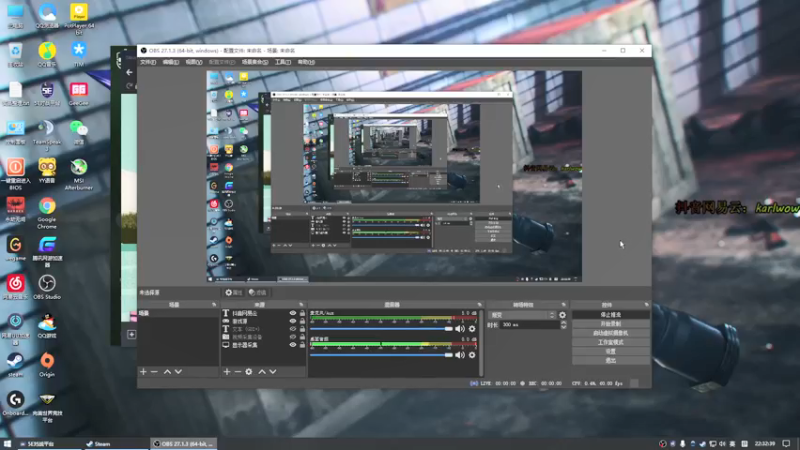This screenshot has width=800, height=450.
Task: Click the Start Virtual Camera button
Action: point(611,333)
